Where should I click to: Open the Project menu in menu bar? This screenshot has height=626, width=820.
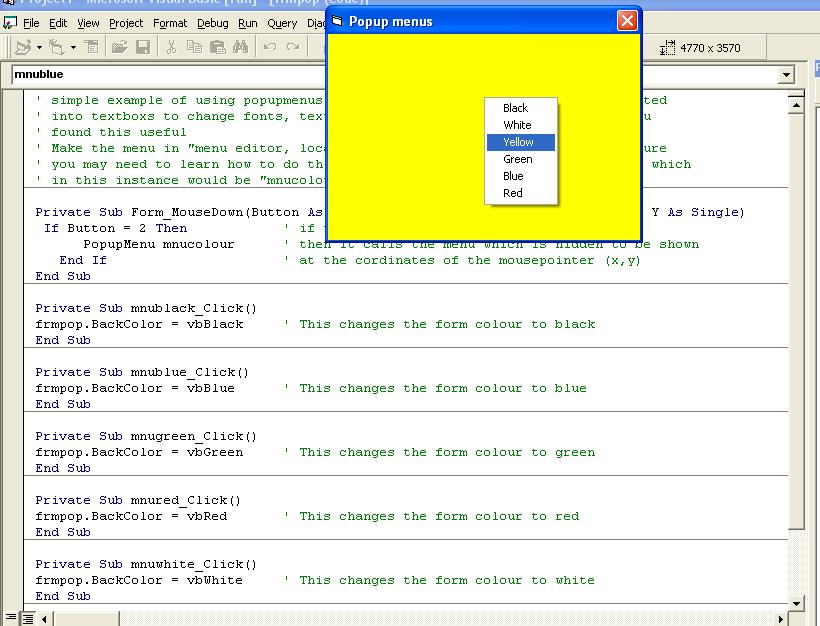tap(126, 23)
